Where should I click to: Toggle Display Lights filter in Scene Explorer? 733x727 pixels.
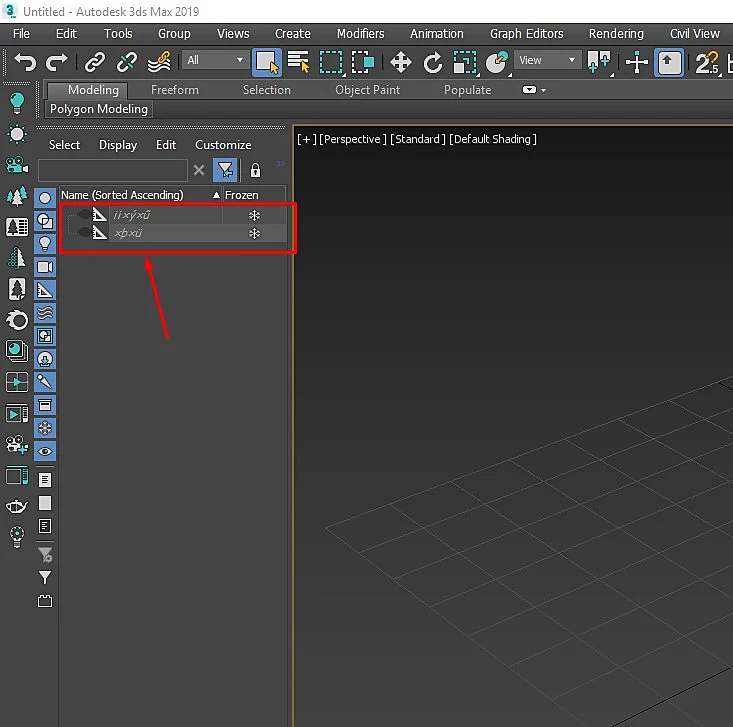pyautogui.click(x=45, y=244)
